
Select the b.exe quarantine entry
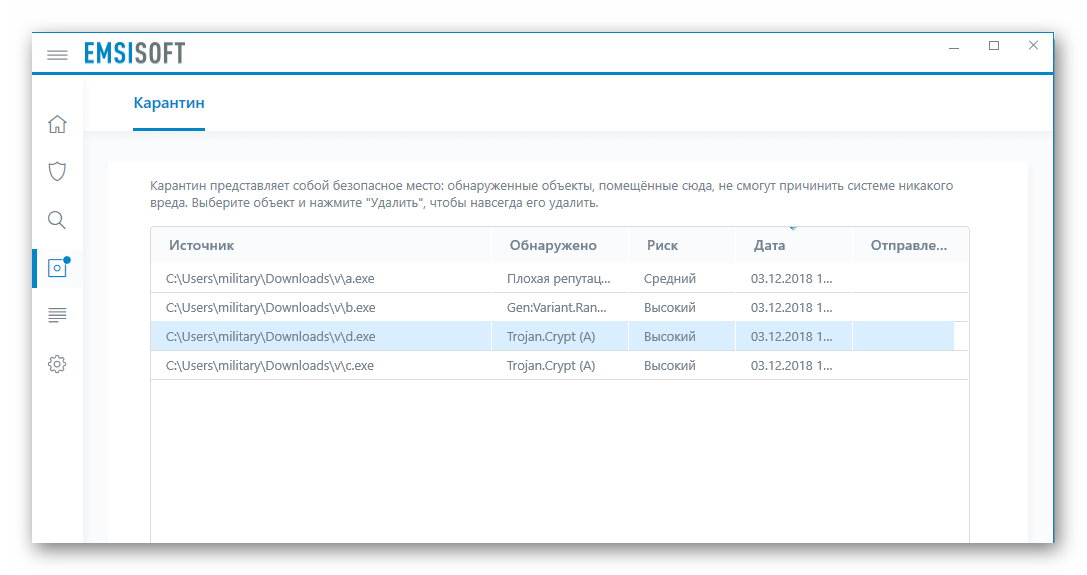coord(559,307)
